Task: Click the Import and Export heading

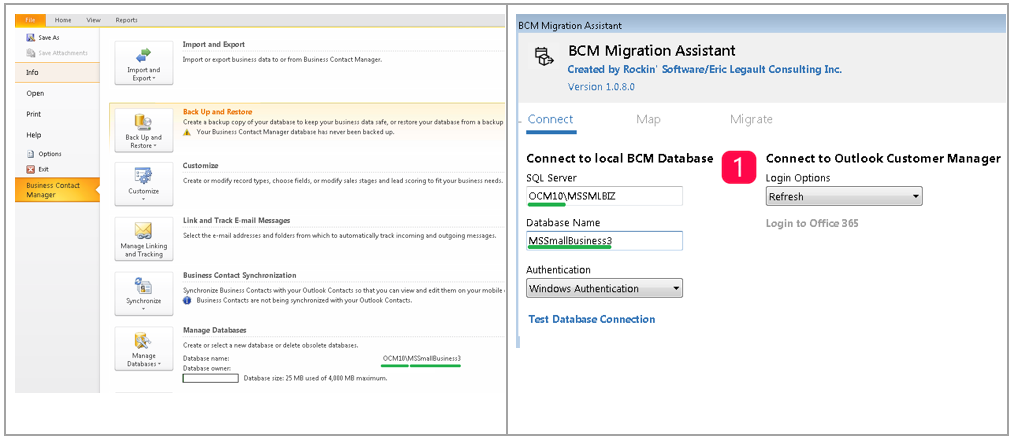Action: pos(213,44)
